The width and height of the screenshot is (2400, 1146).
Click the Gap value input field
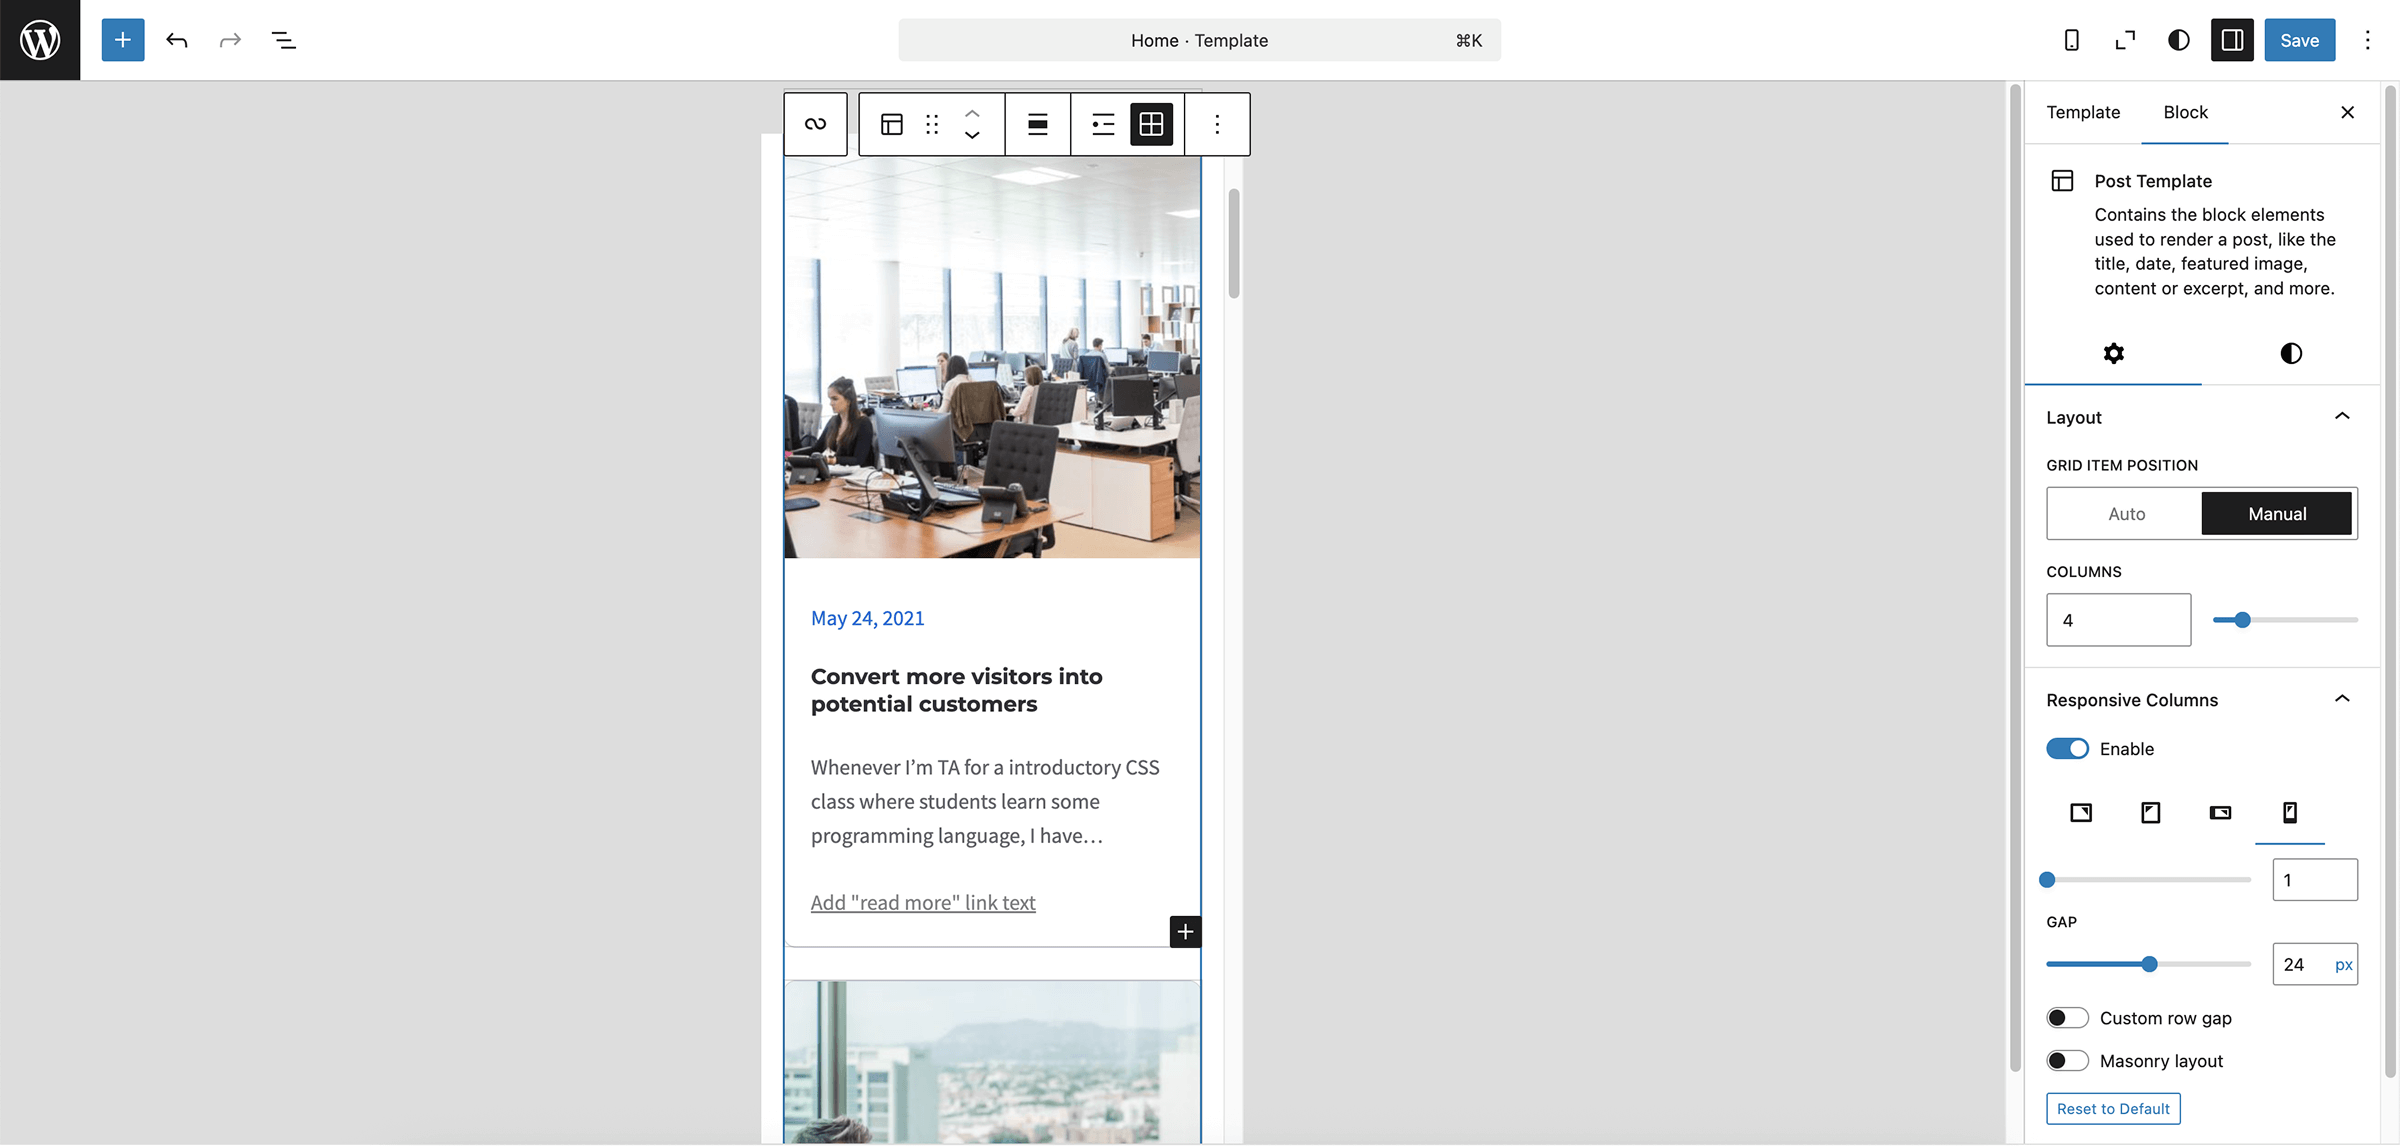2302,964
